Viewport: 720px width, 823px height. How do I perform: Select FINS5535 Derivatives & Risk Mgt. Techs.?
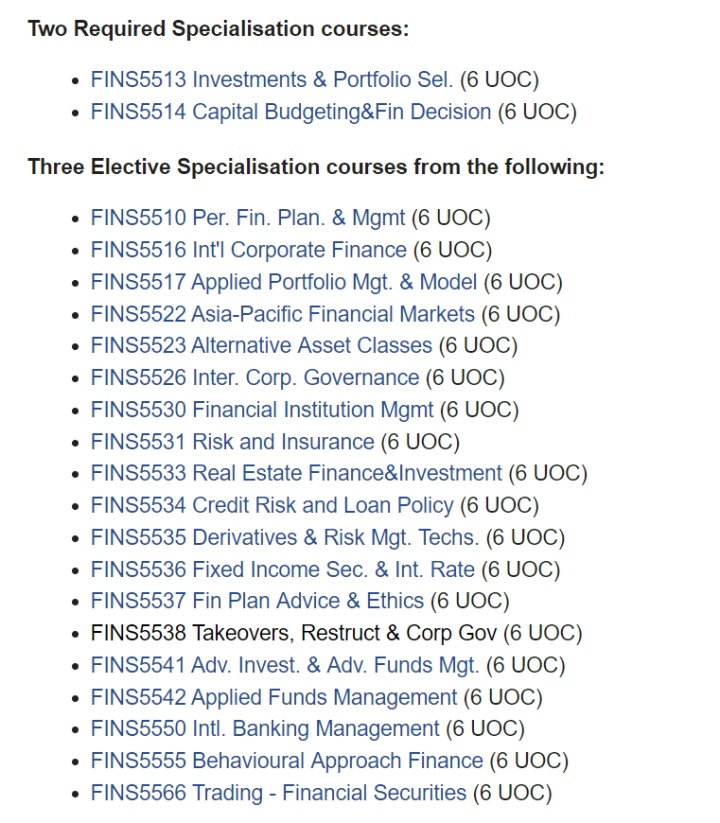coord(284,537)
